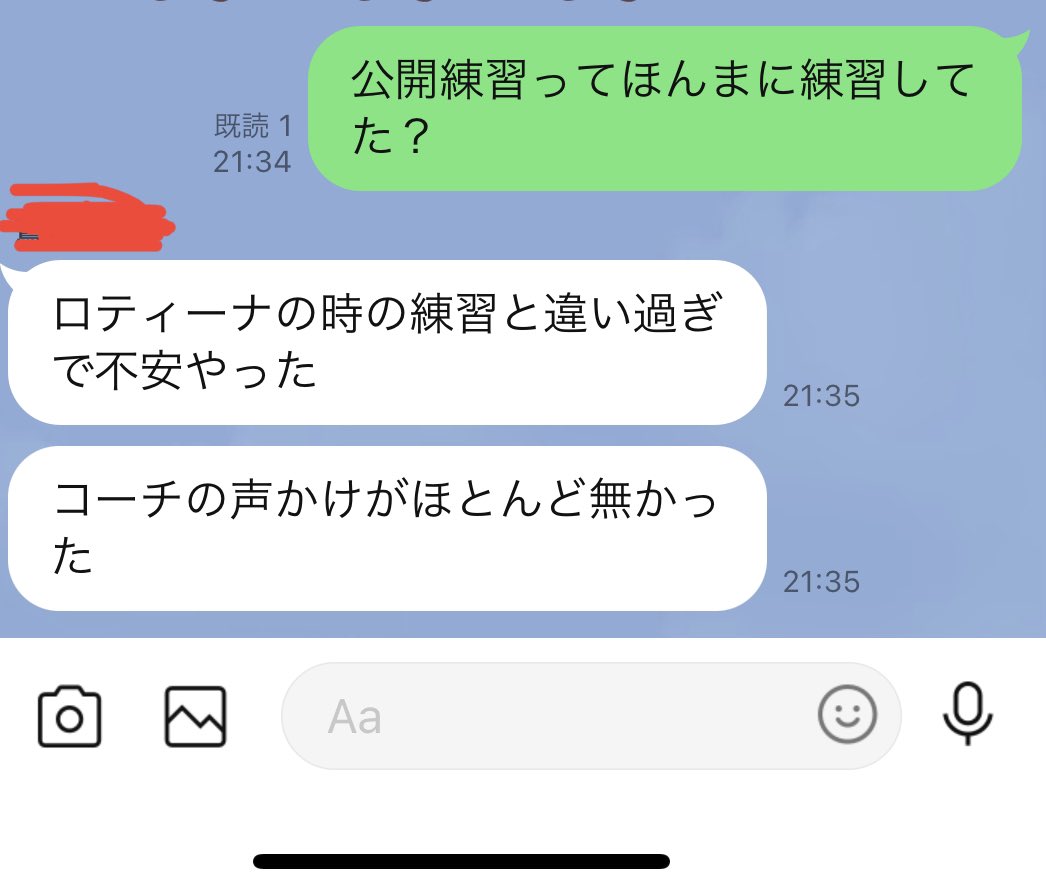The image size is (1046, 893).
Task: Open the camera from the chat bar
Action: [69, 717]
